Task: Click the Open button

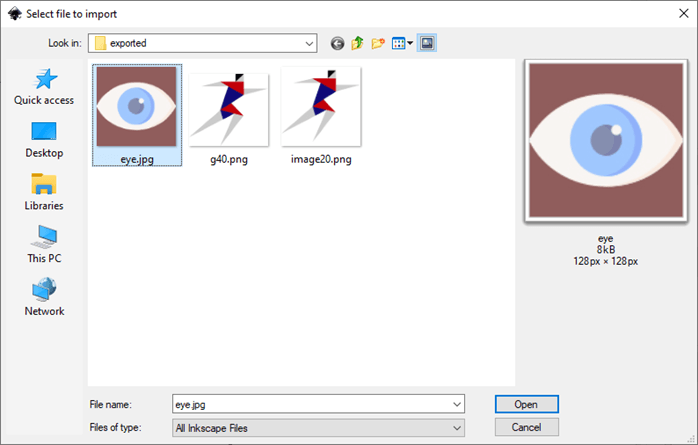Action: point(527,405)
